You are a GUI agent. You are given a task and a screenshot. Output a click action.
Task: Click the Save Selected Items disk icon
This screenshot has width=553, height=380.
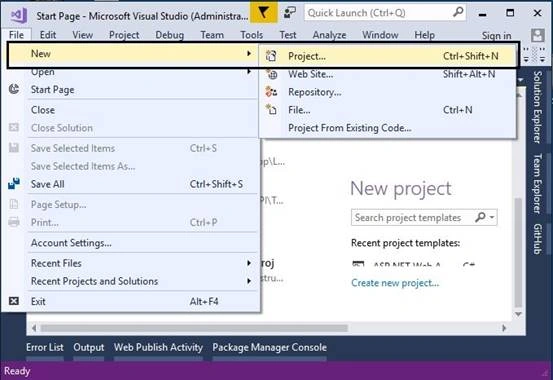tap(14, 148)
